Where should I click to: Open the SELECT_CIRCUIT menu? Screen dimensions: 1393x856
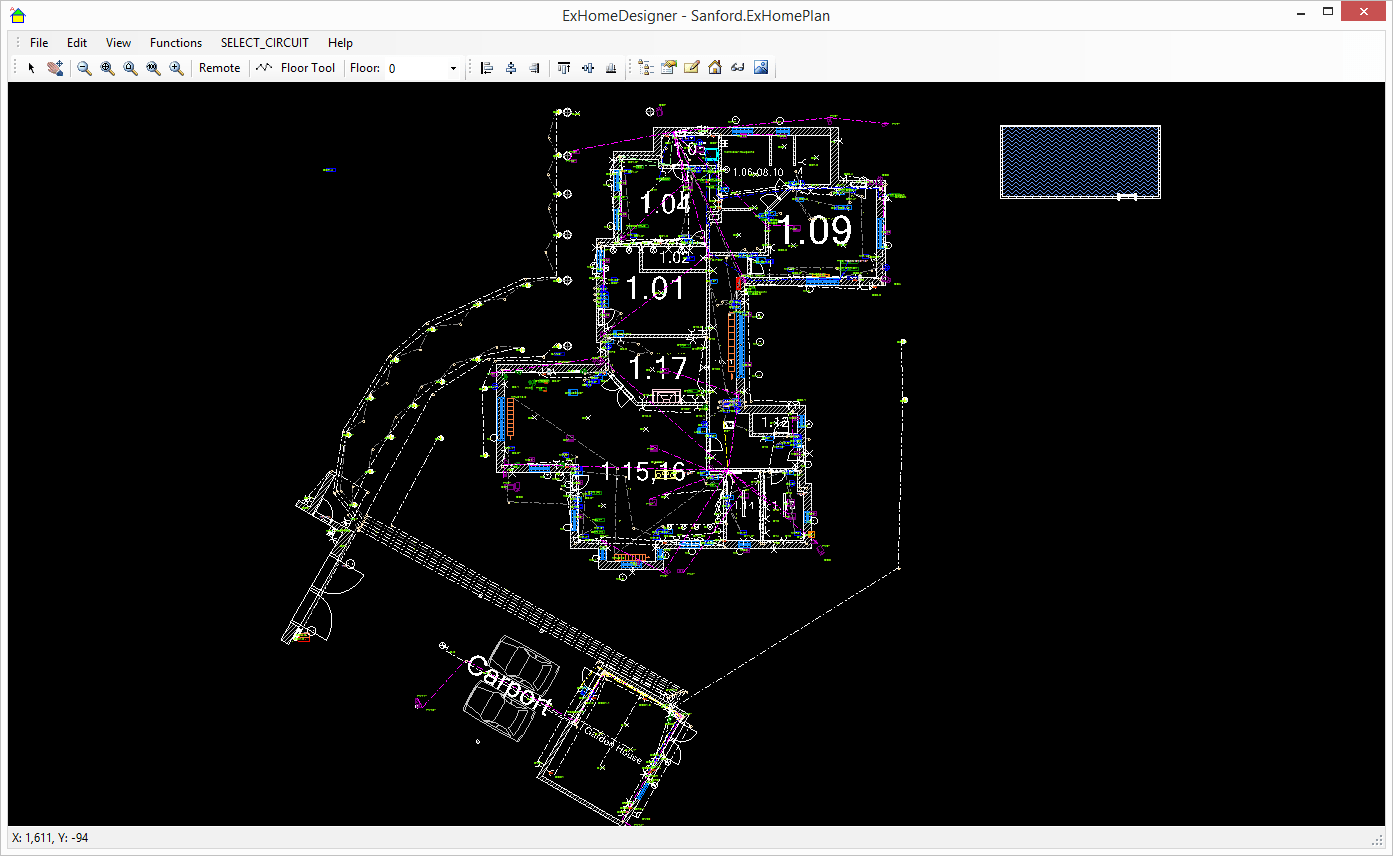pos(265,43)
